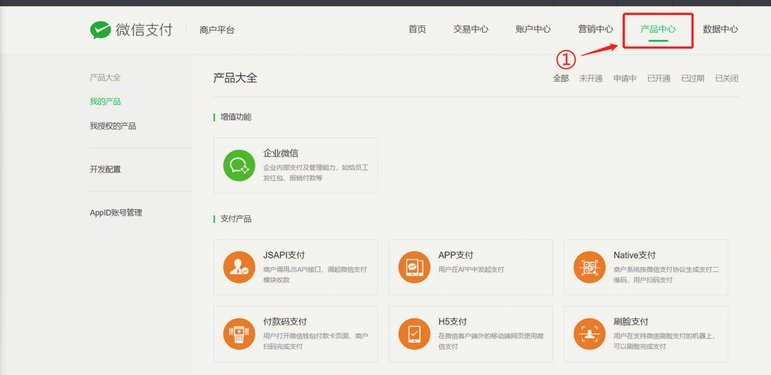
Task: Open AppID账号管理 in the sidebar
Action: [116, 213]
